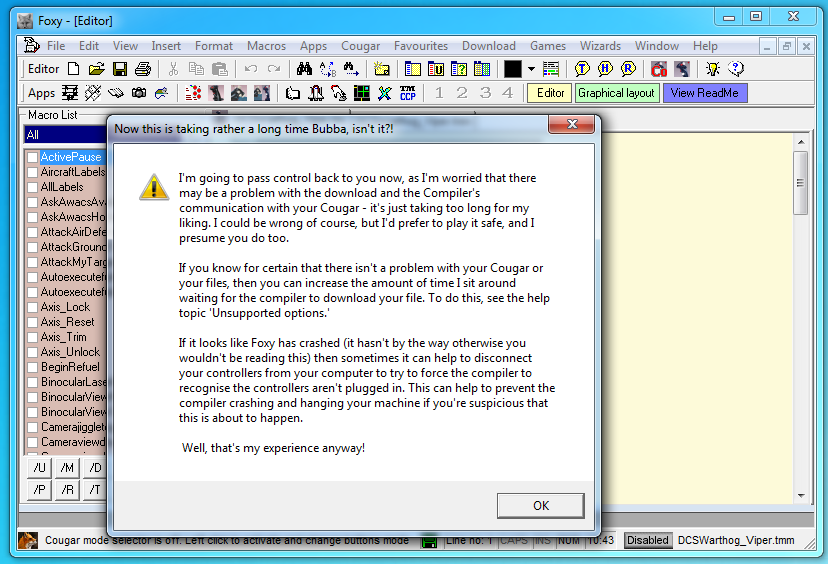Click the /R modifier button
Screen dimensions: 828x568
coord(67,490)
